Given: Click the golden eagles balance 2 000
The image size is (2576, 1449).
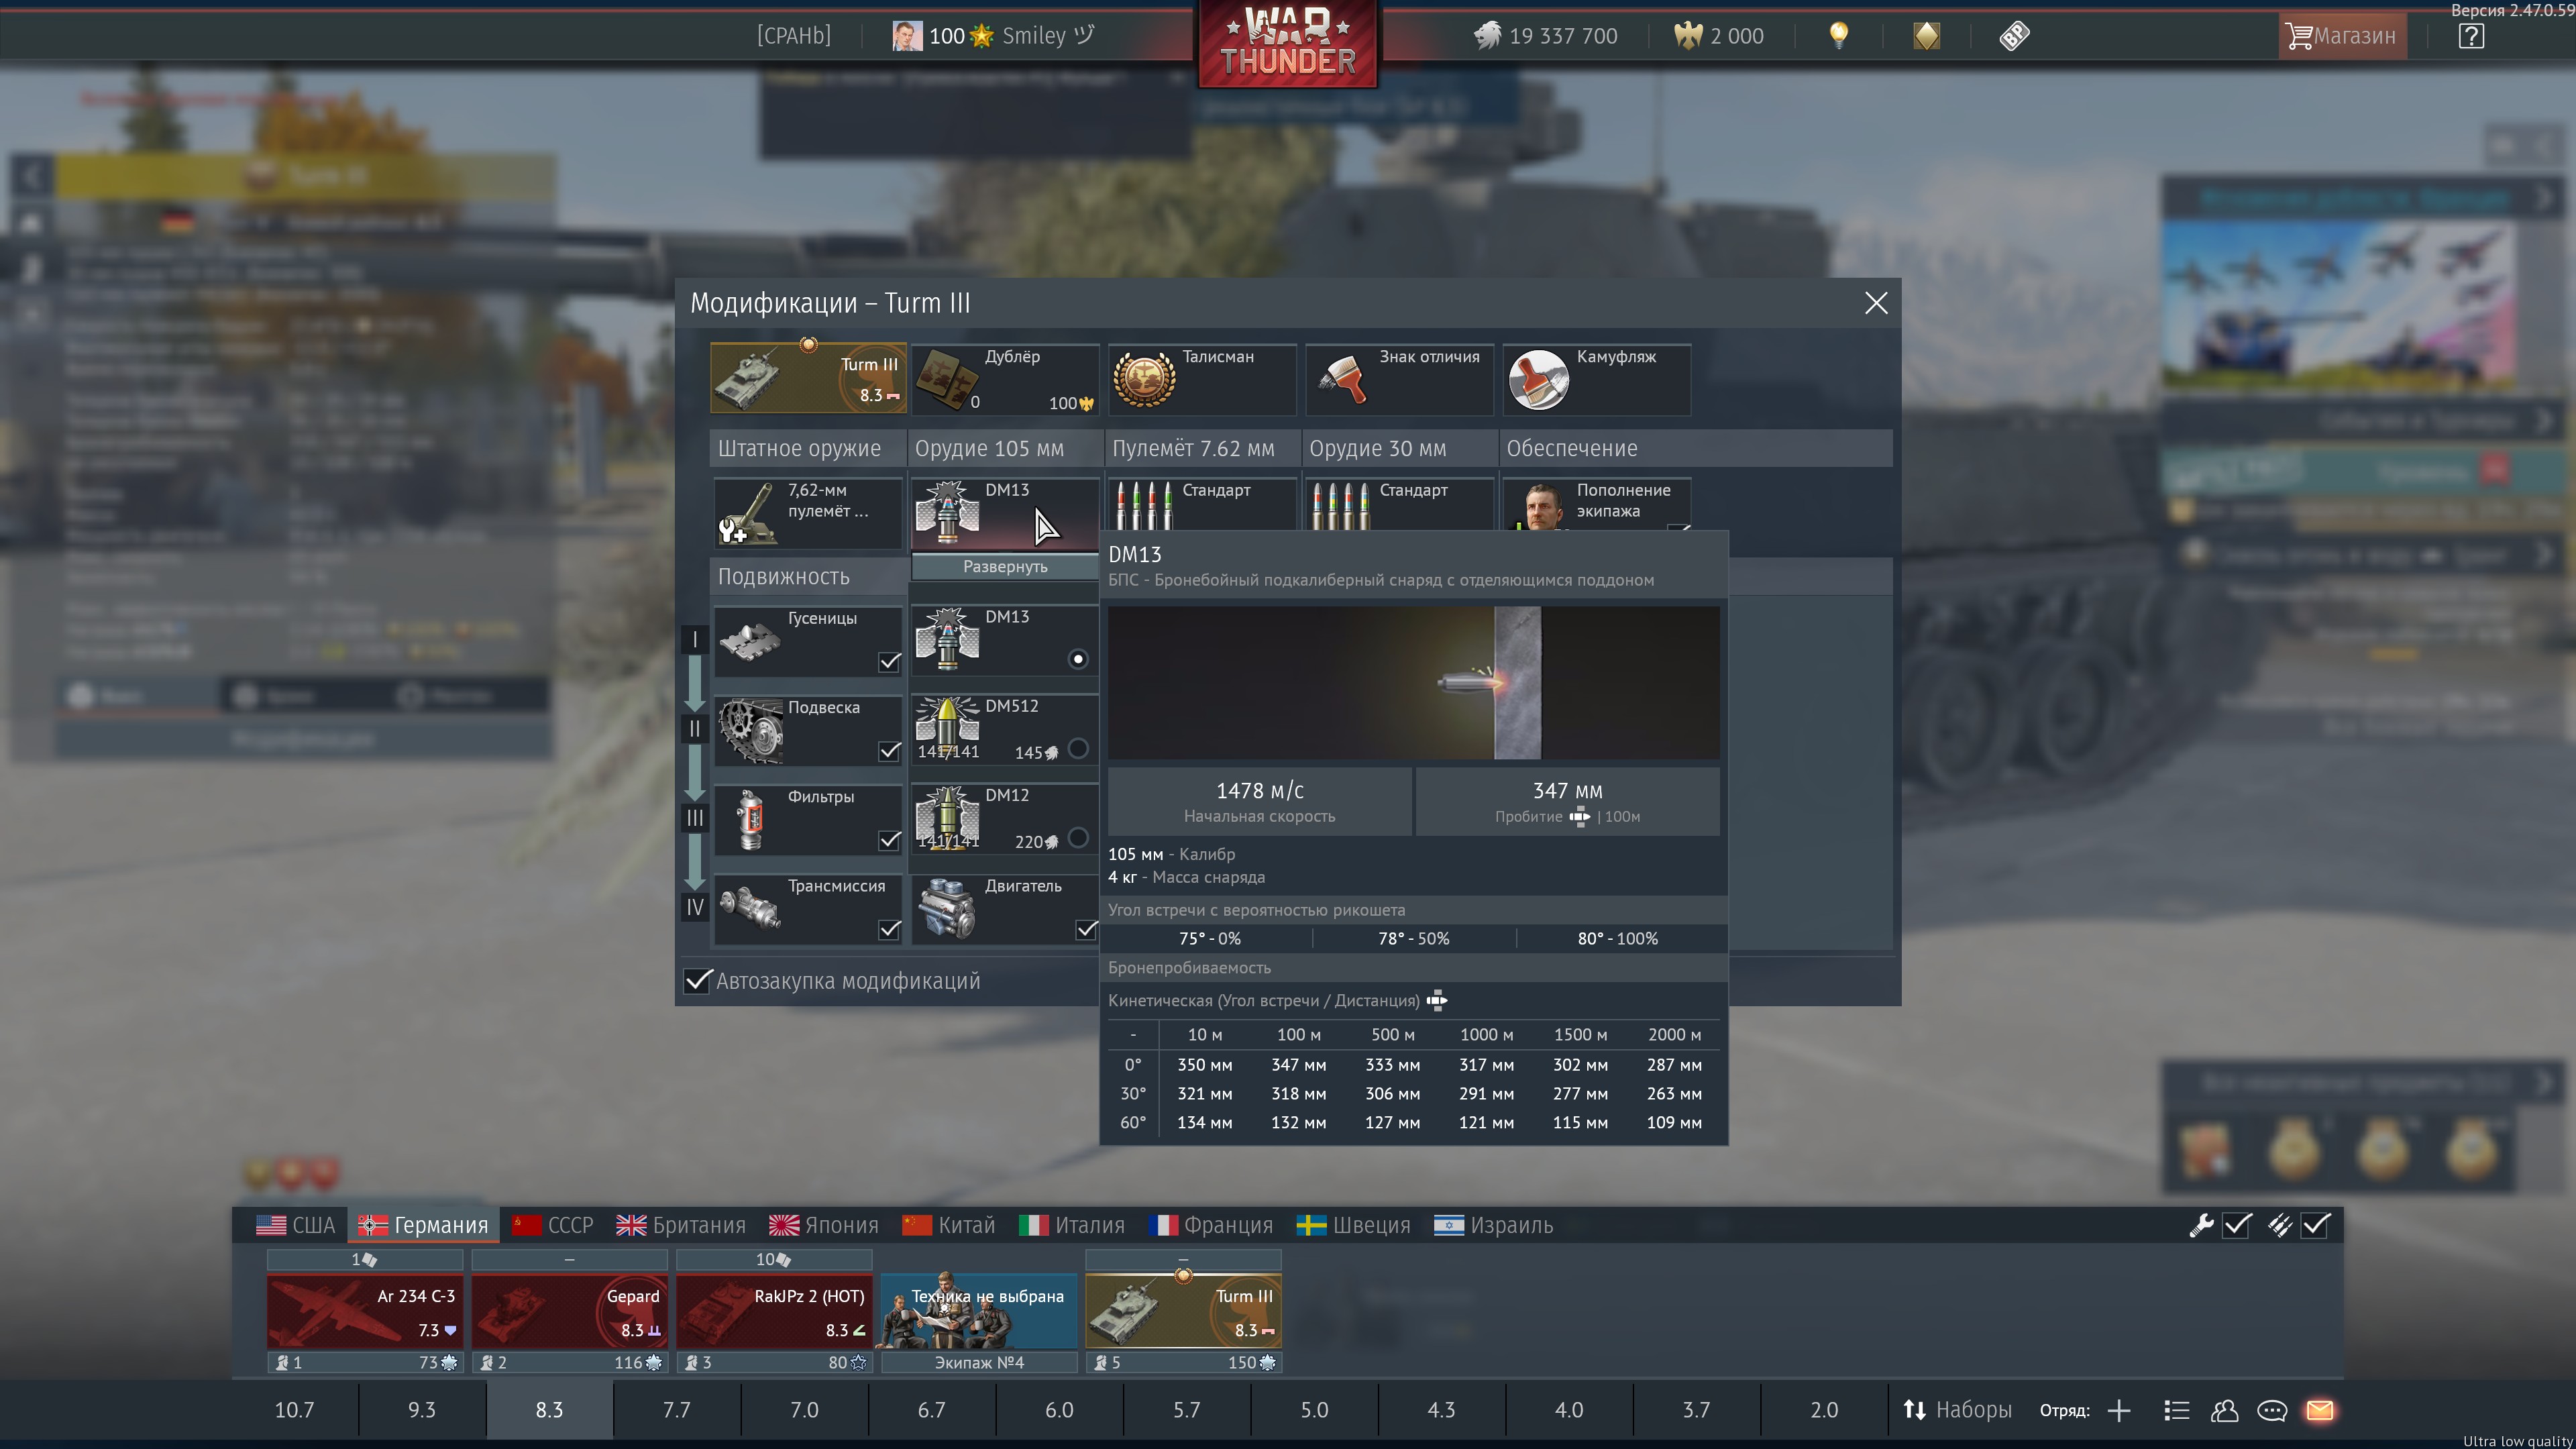Looking at the screenshot, I should click(x=1720, y=36).
